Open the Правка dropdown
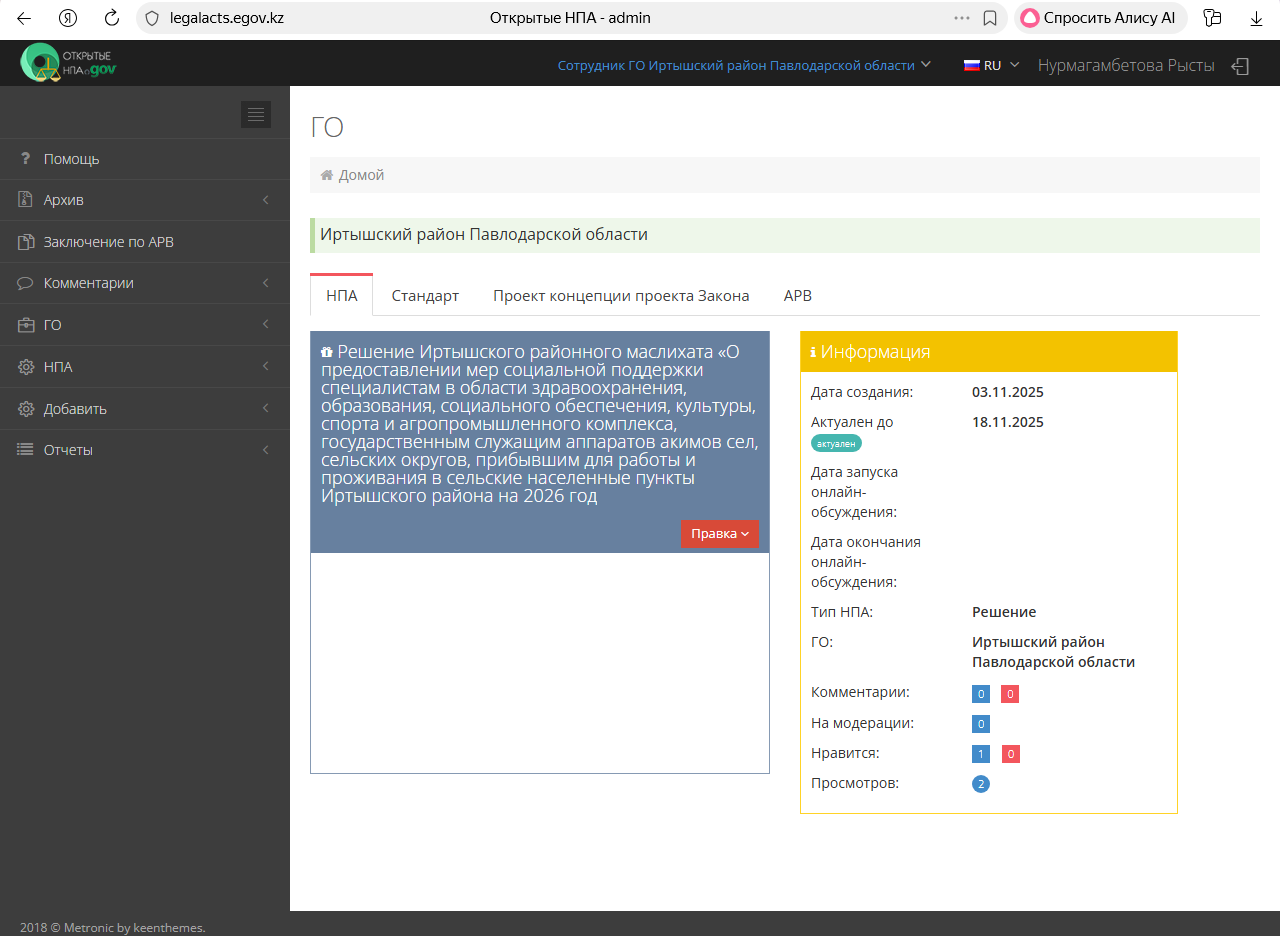Viewport: 1280px width, 936px height. 720,533
